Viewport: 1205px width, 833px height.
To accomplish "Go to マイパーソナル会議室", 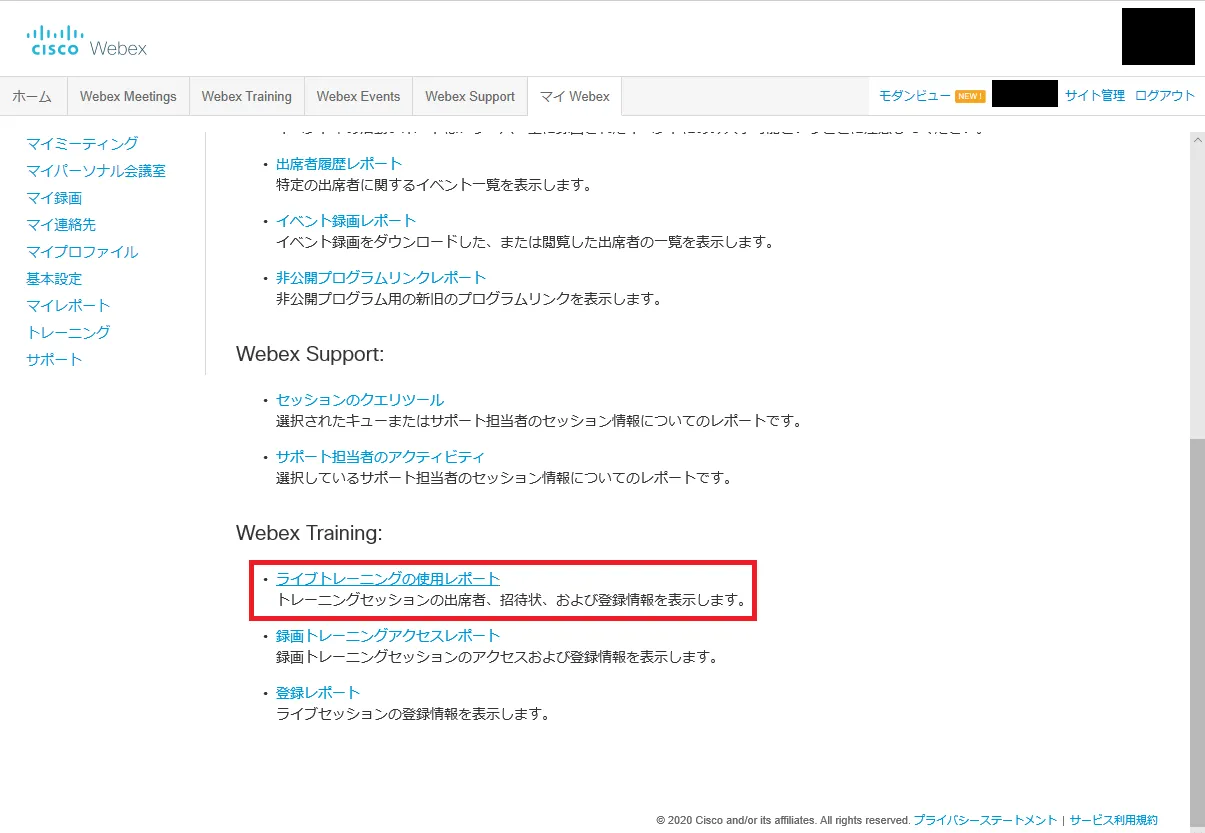I will click(96, 171).
